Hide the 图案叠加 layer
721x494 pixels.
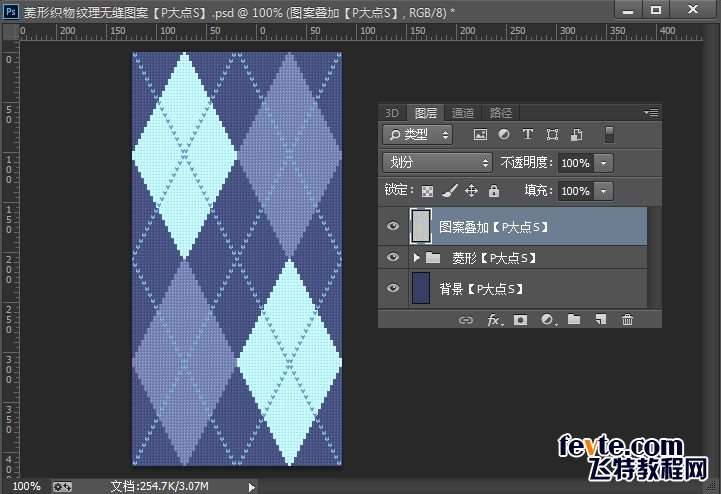(x=392, y=226)
